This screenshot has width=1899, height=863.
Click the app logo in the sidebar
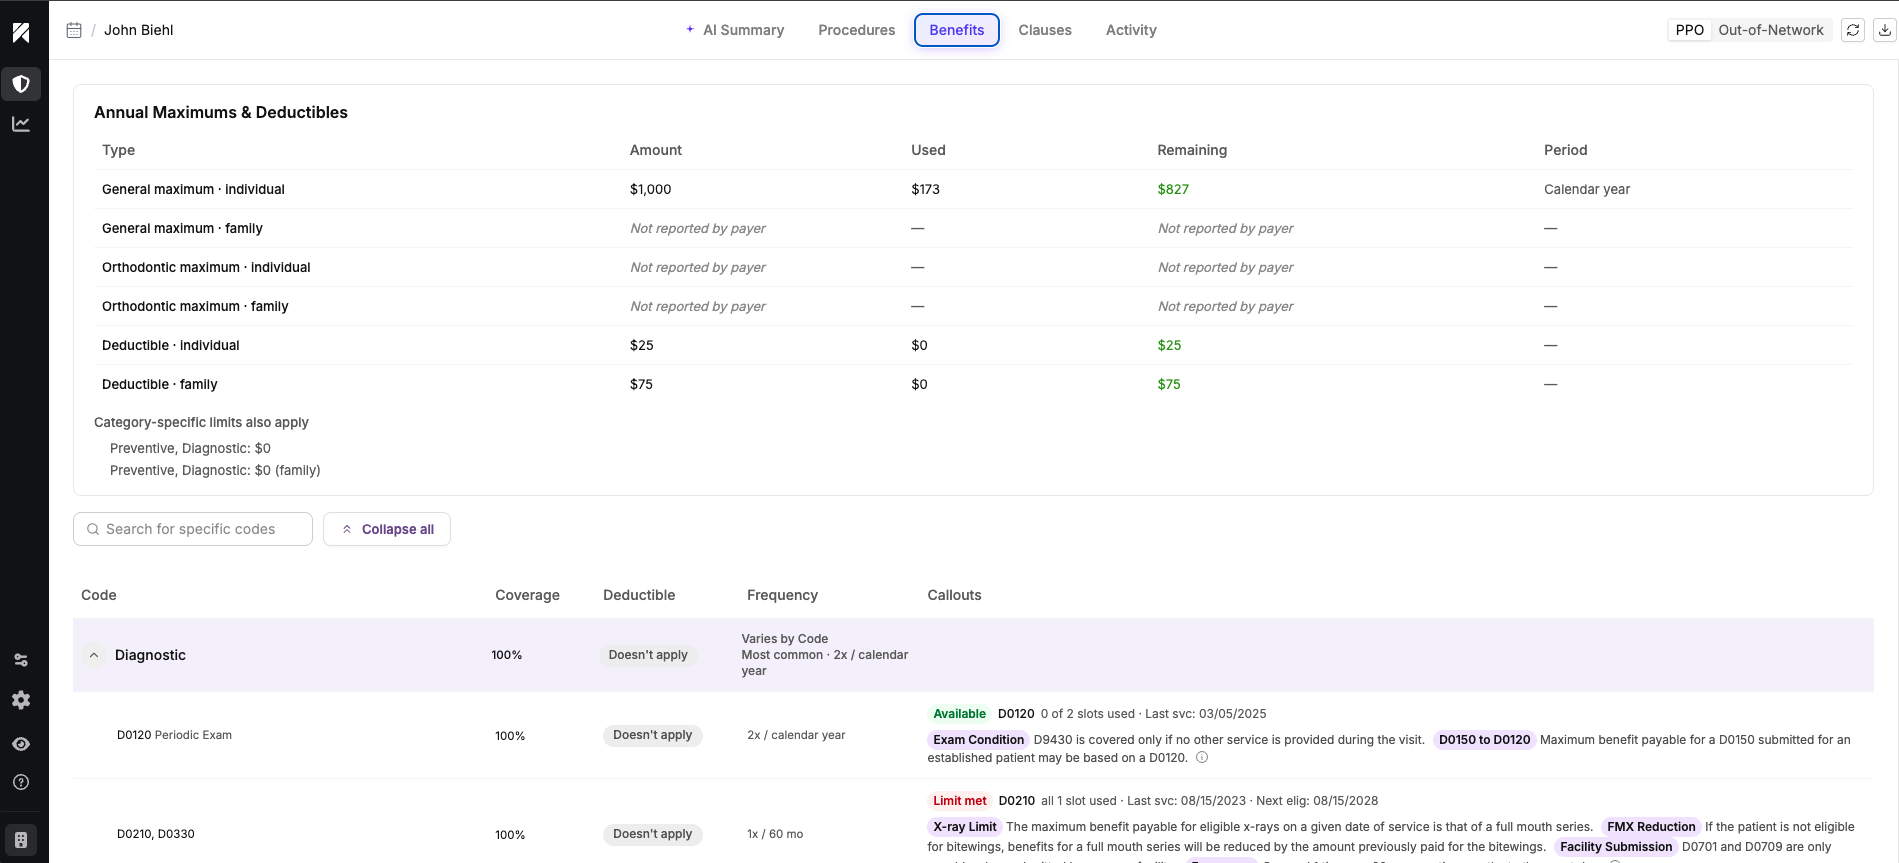click(x=21, y=33)
